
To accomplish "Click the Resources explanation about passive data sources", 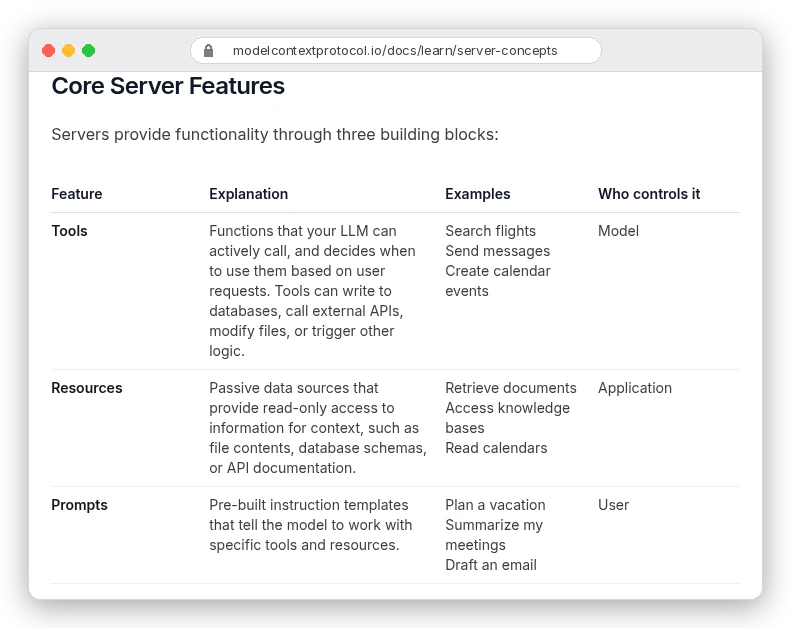I will click(318, 428).
